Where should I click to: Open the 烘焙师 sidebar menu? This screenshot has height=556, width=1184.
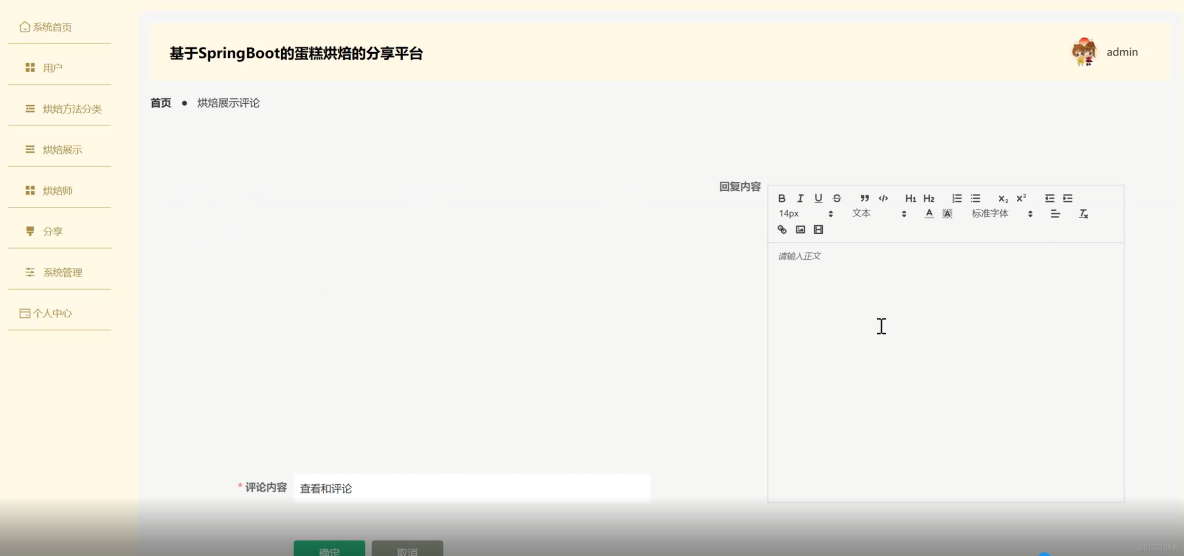60,190
